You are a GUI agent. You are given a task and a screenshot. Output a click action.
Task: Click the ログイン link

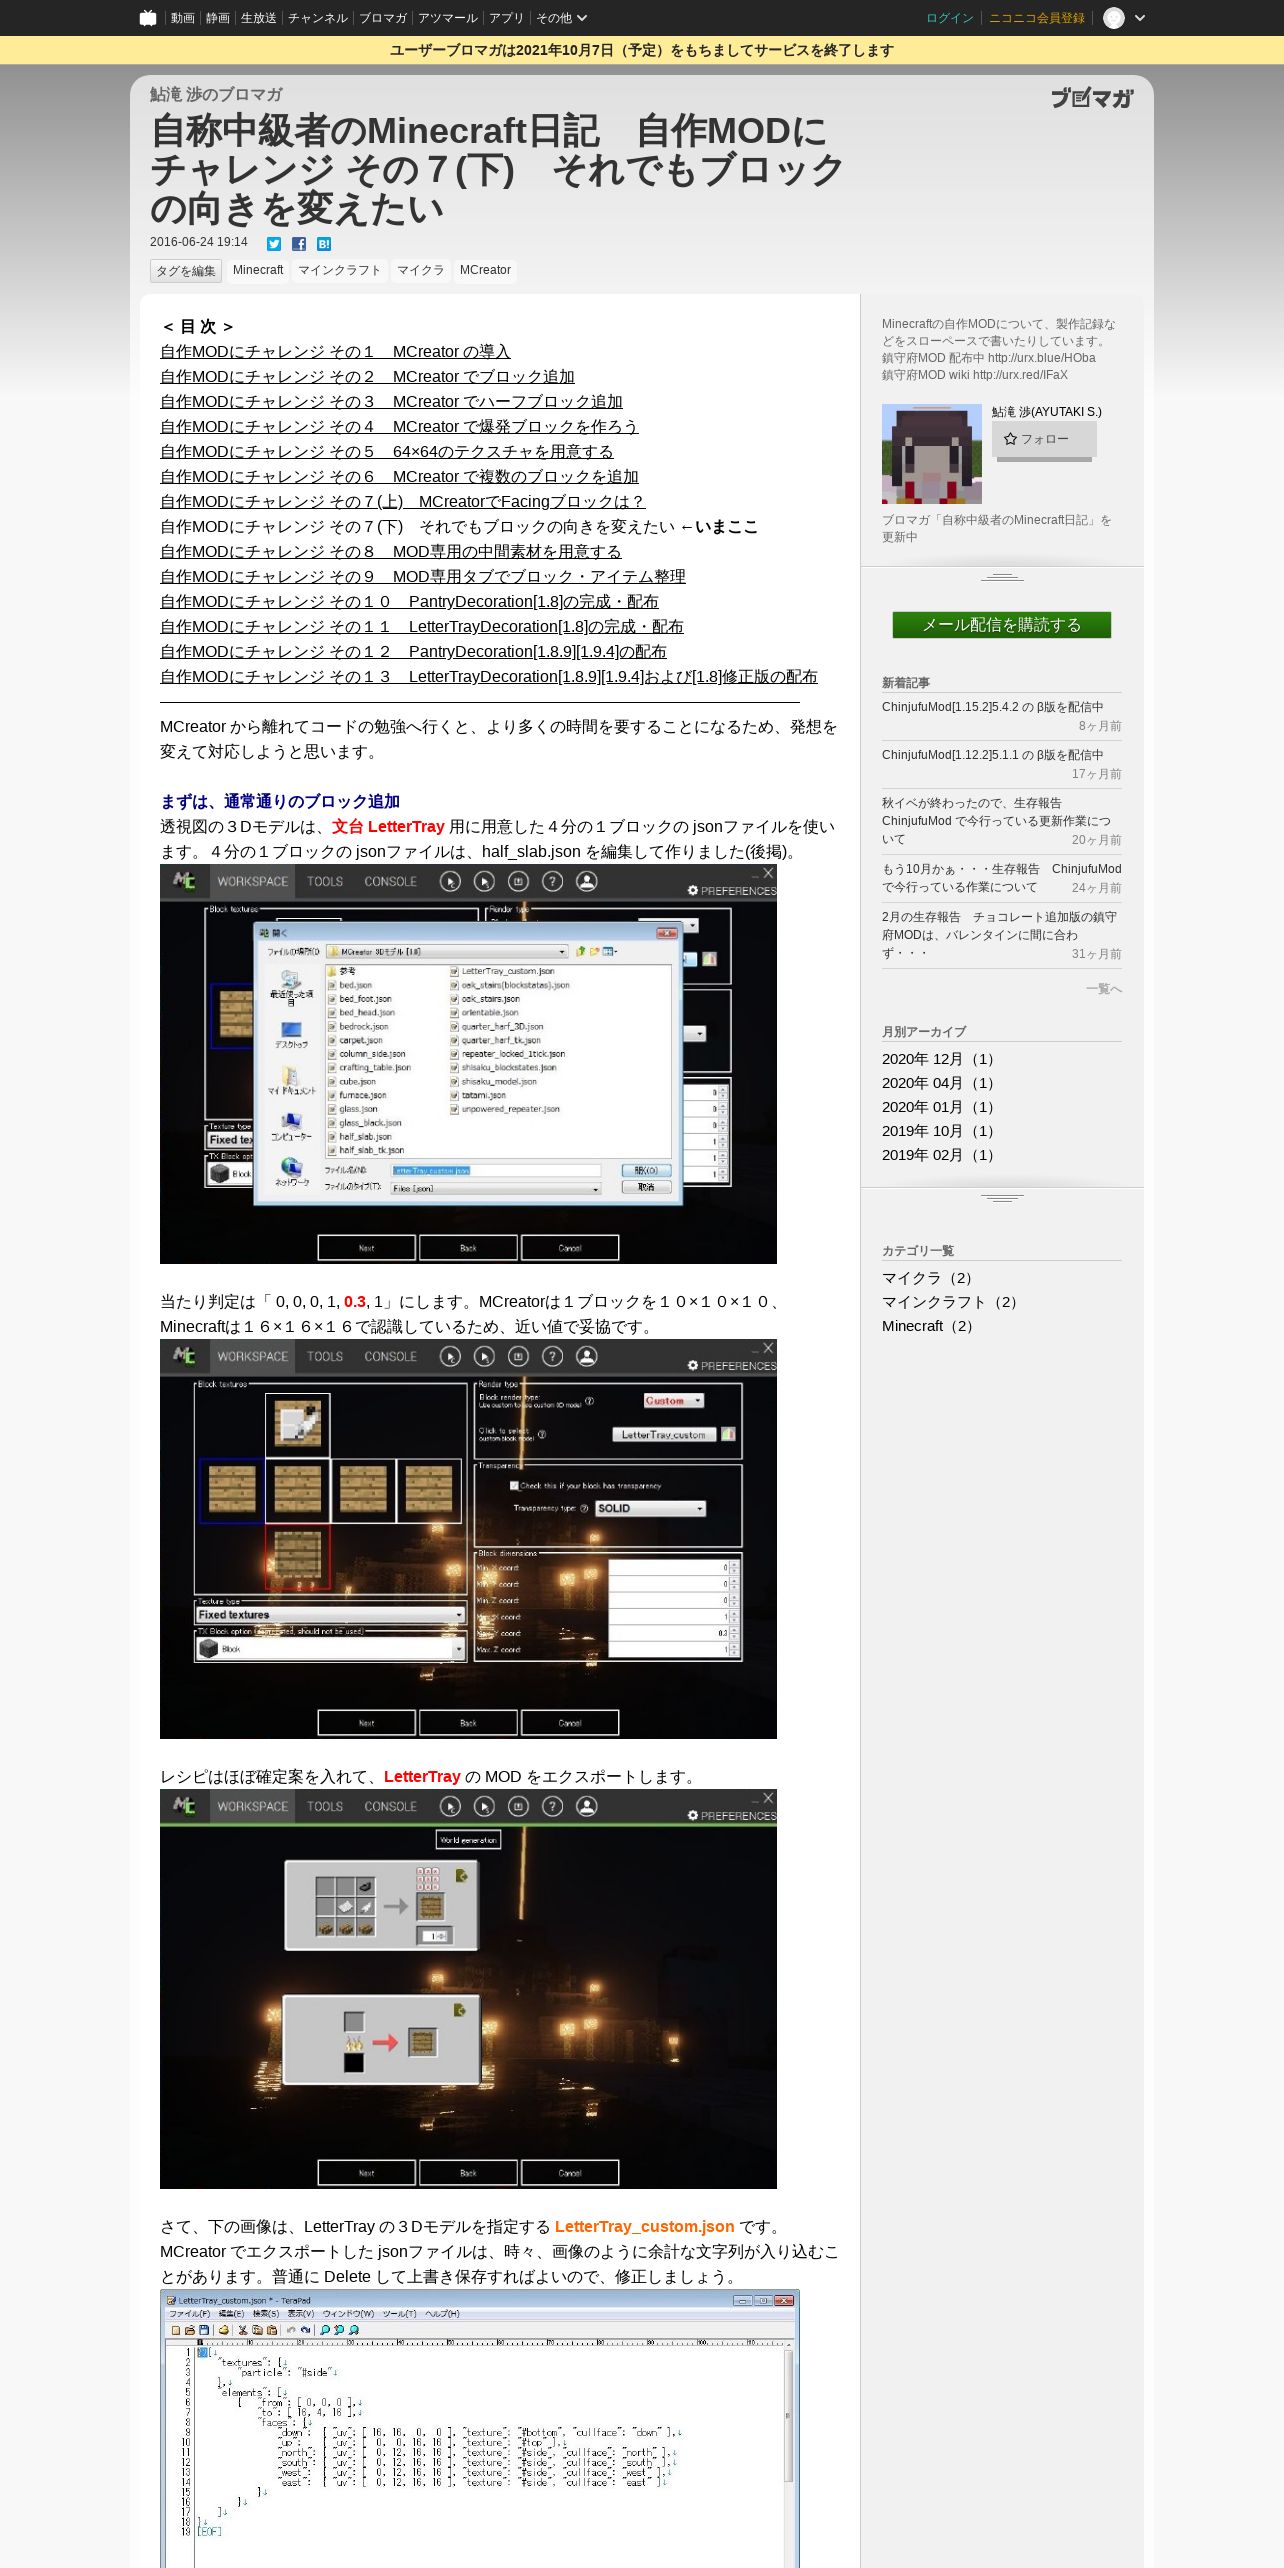click(x=950, y=18)
